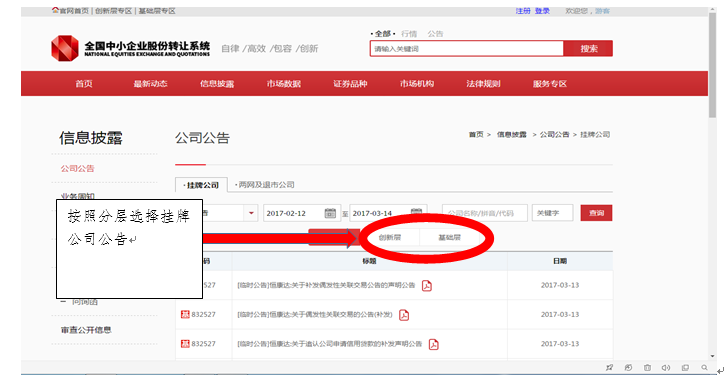Click the speaker icon in status bar
Viewport: 724px width, 381px height.
pos(666,368)
